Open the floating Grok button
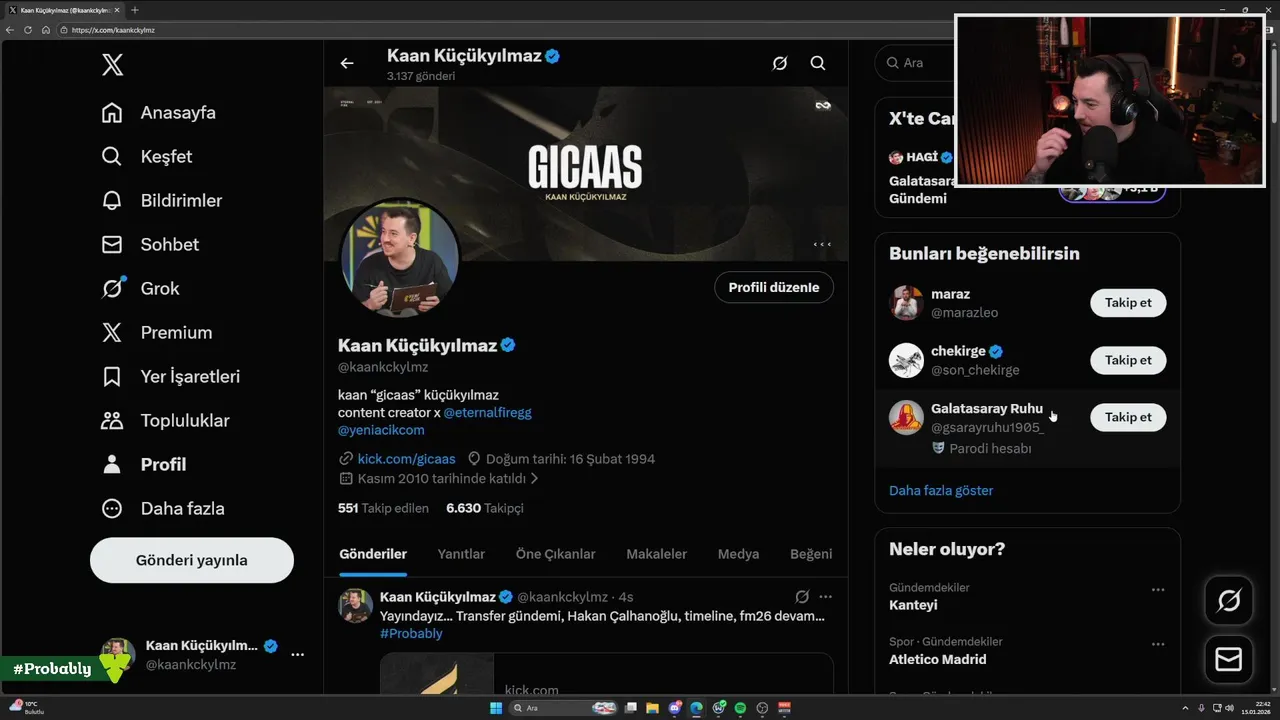 click(x=1229, y=601)
